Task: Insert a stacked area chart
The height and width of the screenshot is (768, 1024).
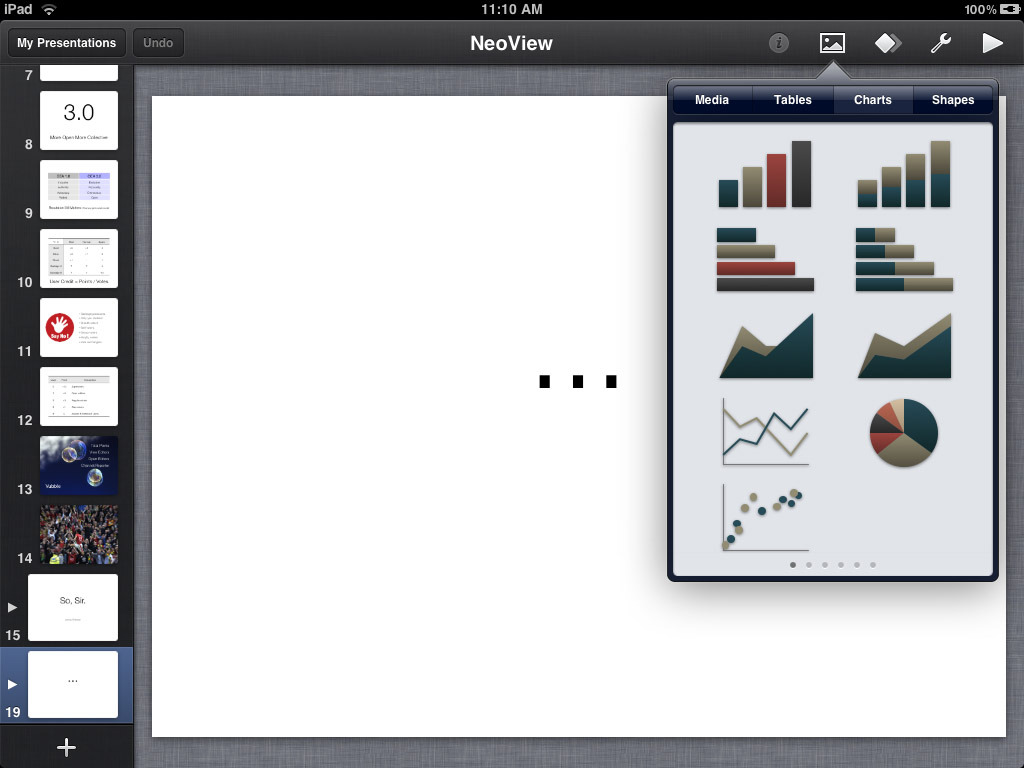Action: pos(904,346)
